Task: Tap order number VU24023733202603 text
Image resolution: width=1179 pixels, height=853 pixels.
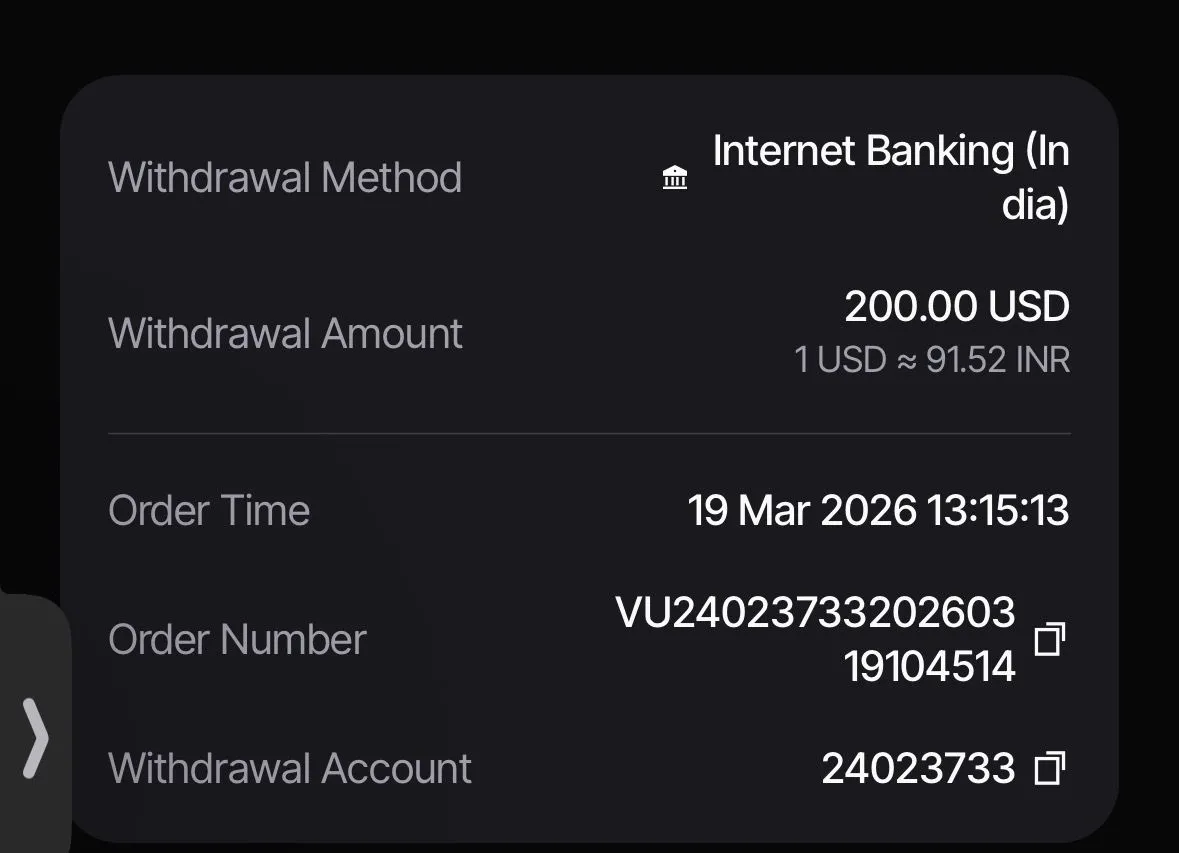Action: pyautogui.click(x=815, y=612)
